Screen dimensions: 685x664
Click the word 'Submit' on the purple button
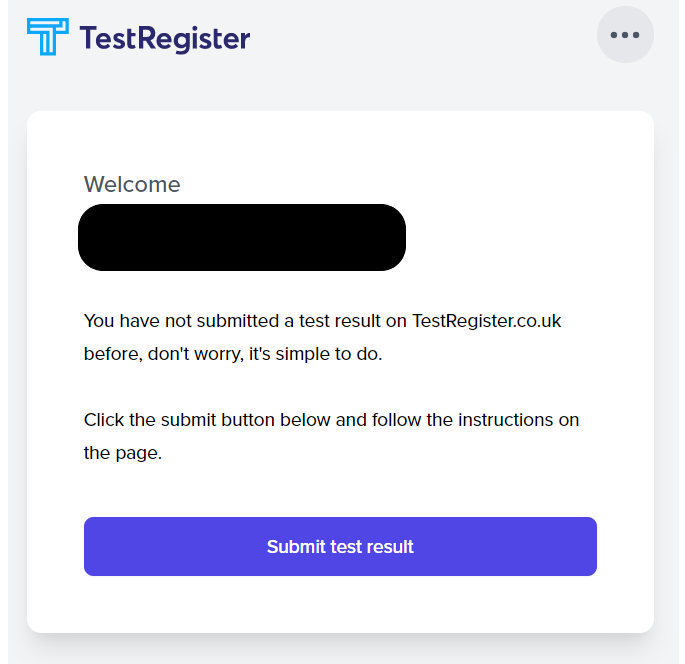(296, 546)
